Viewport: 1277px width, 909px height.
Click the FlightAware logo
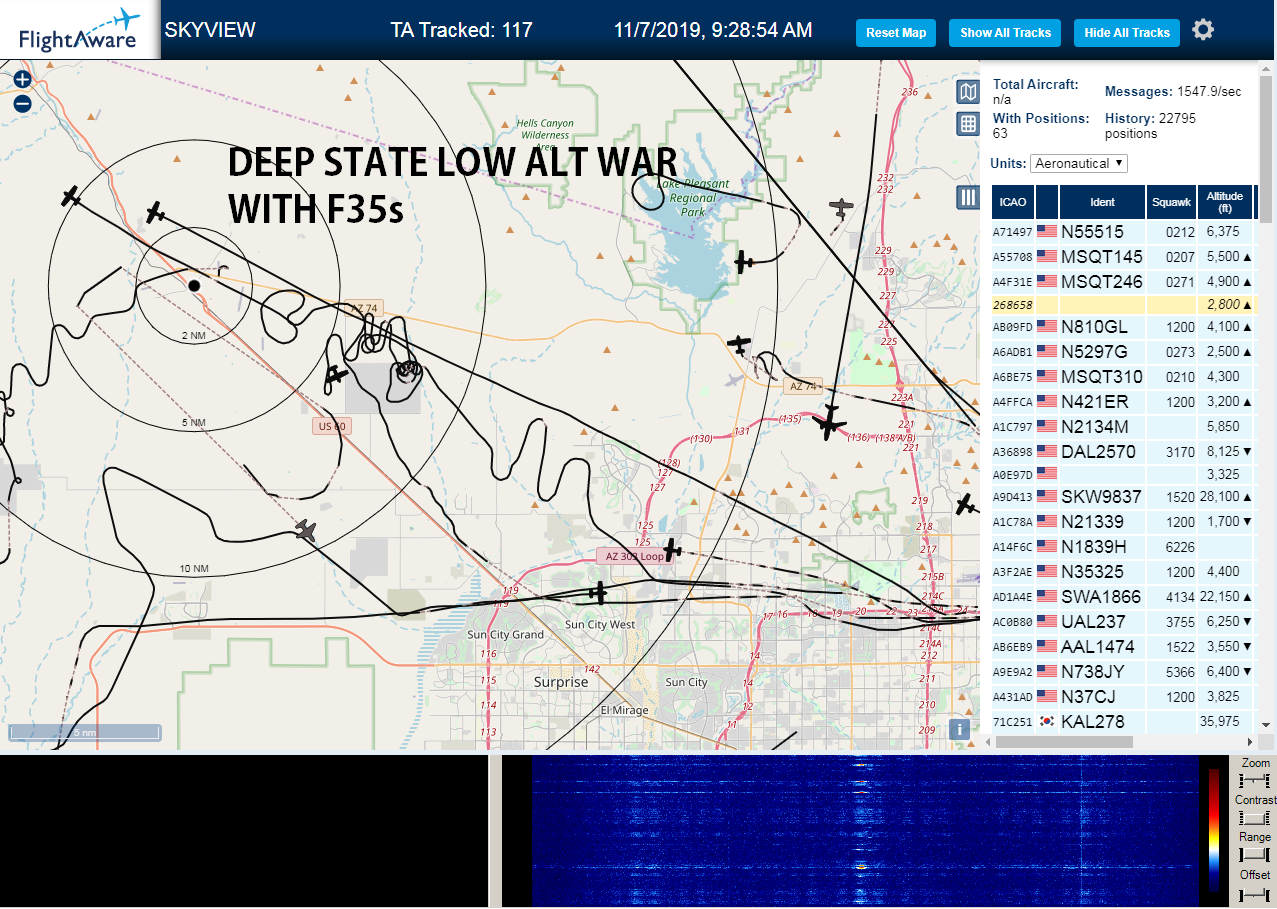[79, 30]
